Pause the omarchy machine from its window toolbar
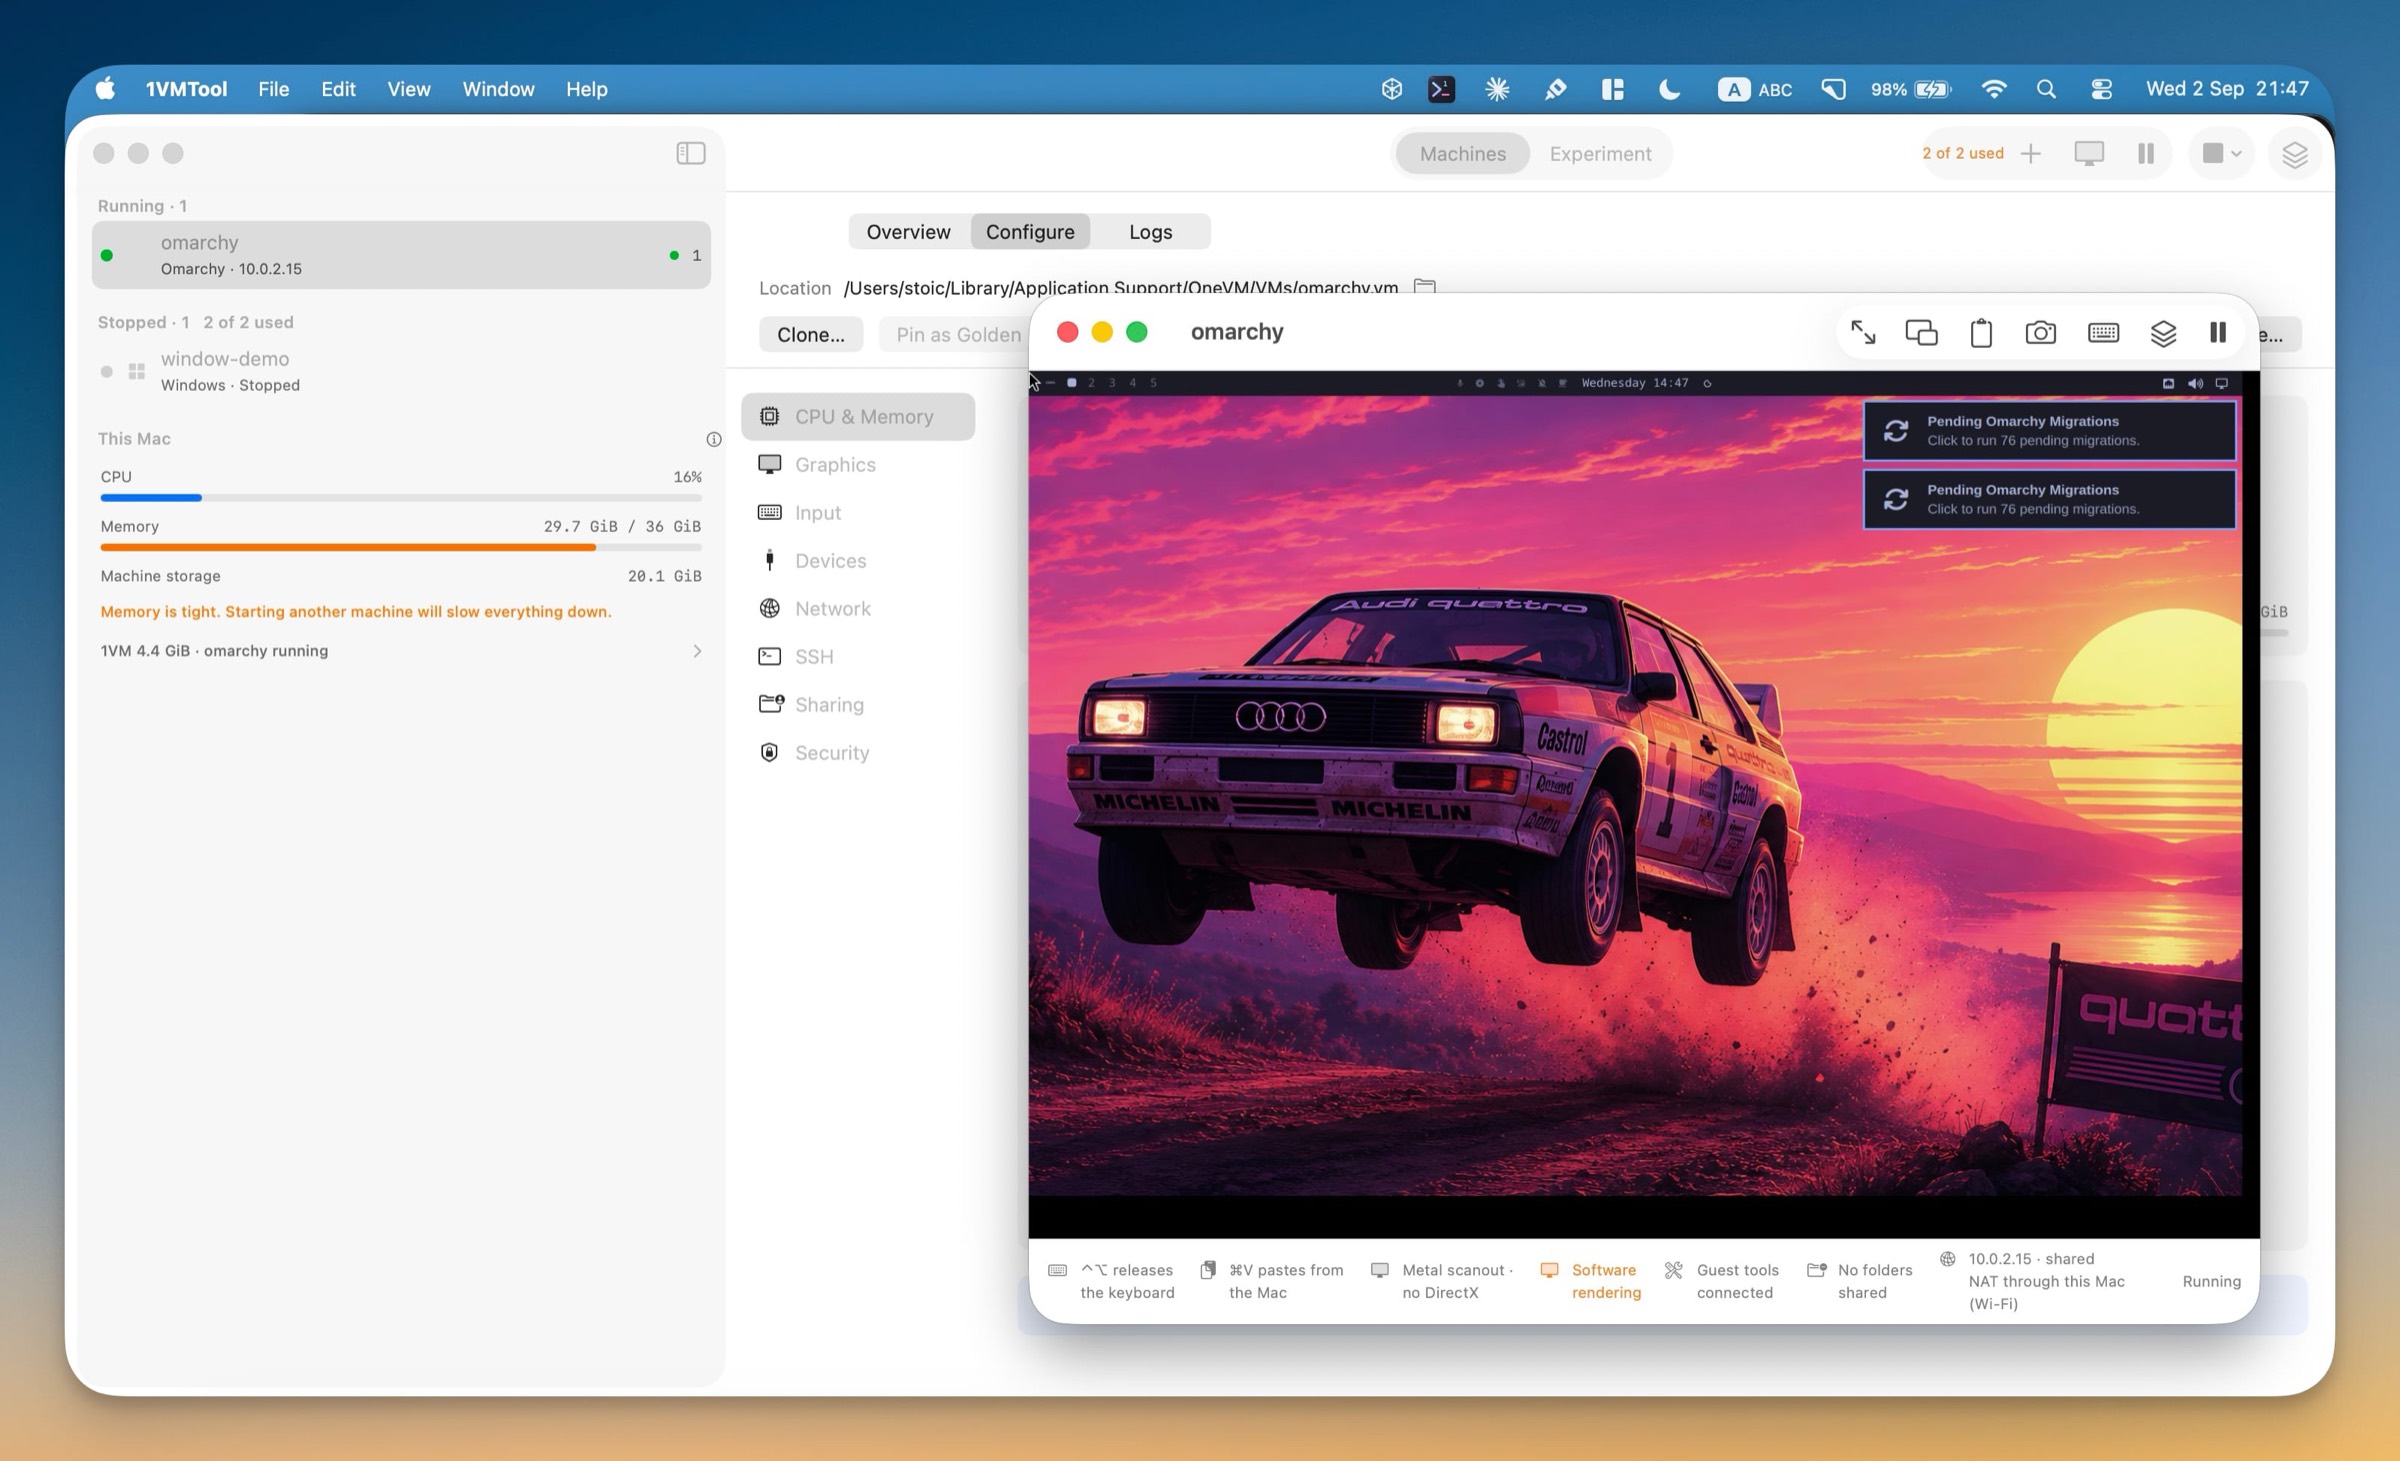This screenshot has width=2400, height=1461. (x=2217, y=332)
